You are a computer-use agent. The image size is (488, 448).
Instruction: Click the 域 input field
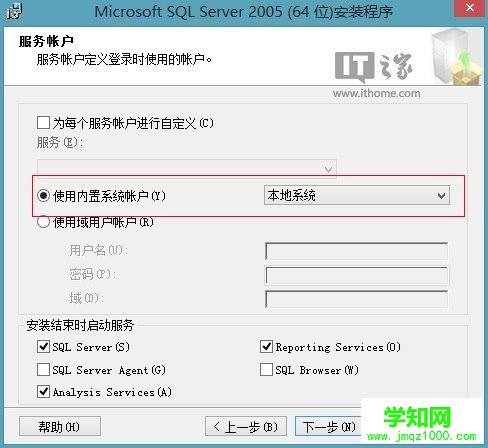(x=357, y=299)
